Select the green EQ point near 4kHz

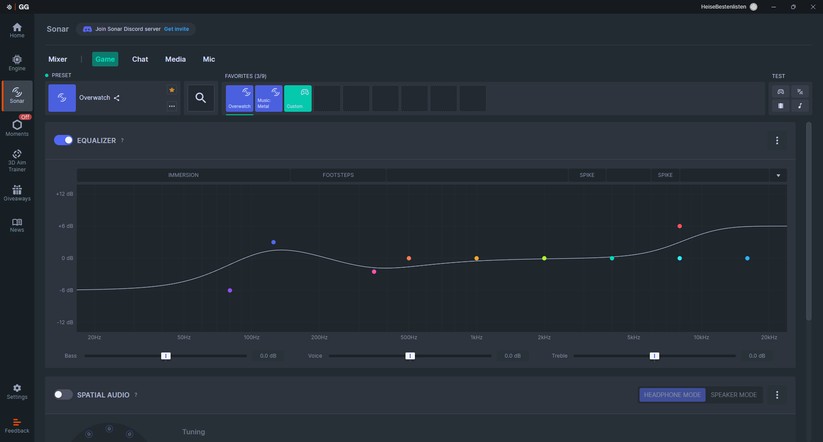(x=612, y=258)
